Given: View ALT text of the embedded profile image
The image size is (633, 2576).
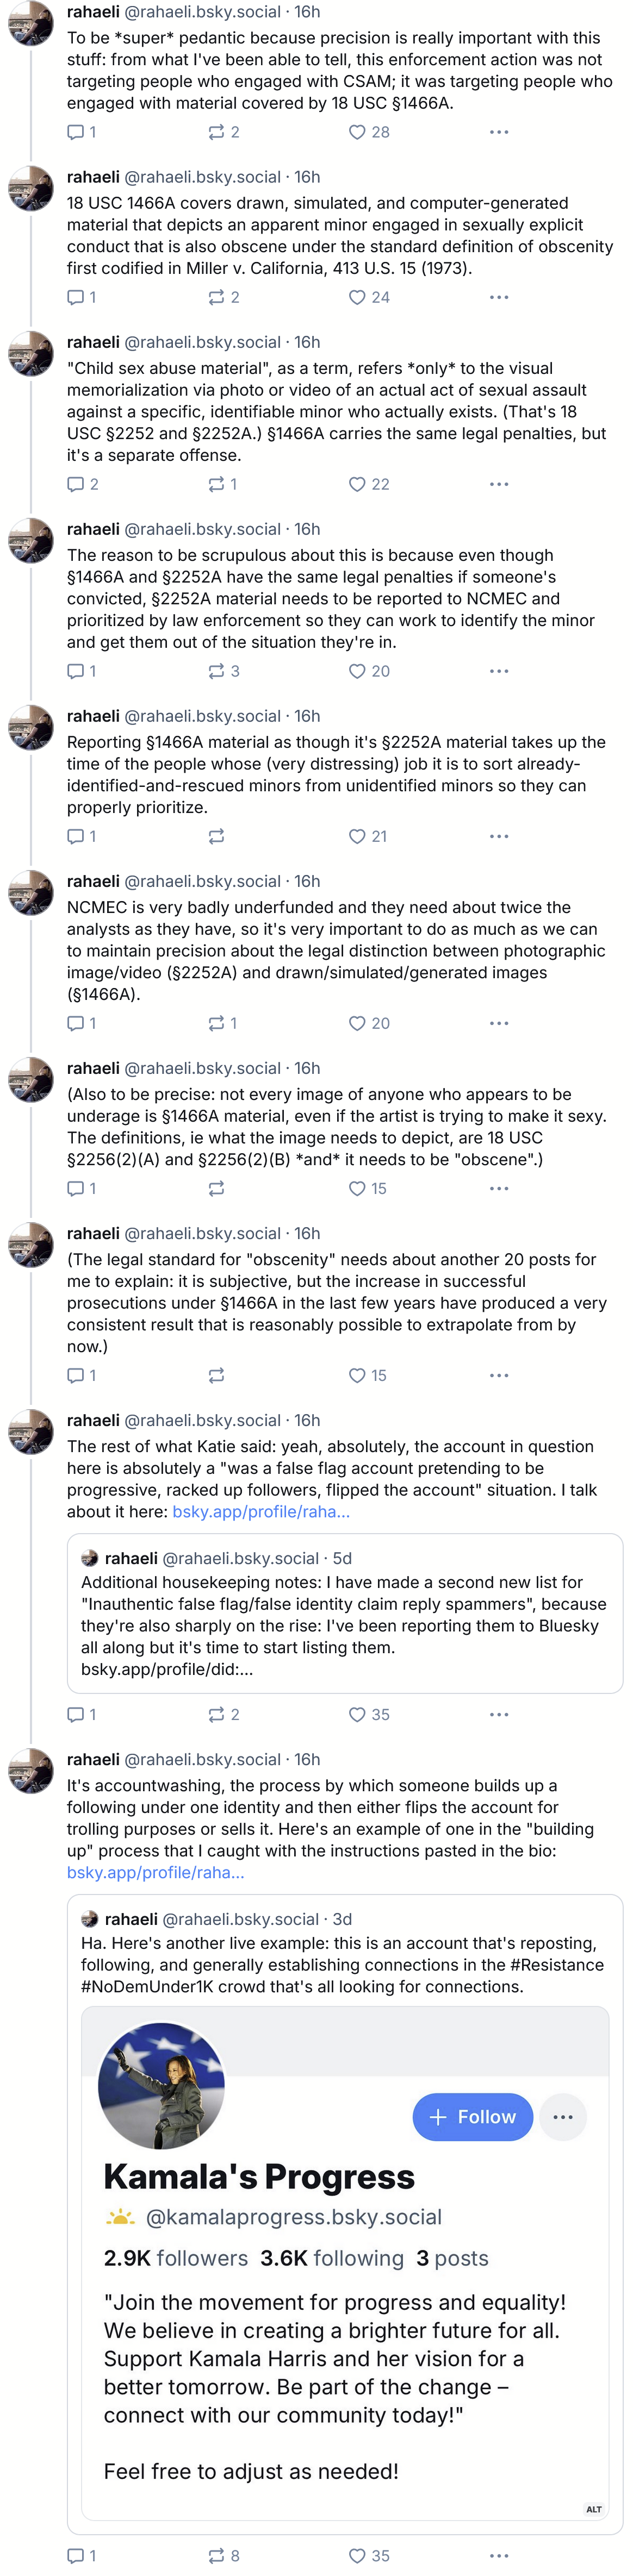Looking at the screenshot, I should (594, 2509).
